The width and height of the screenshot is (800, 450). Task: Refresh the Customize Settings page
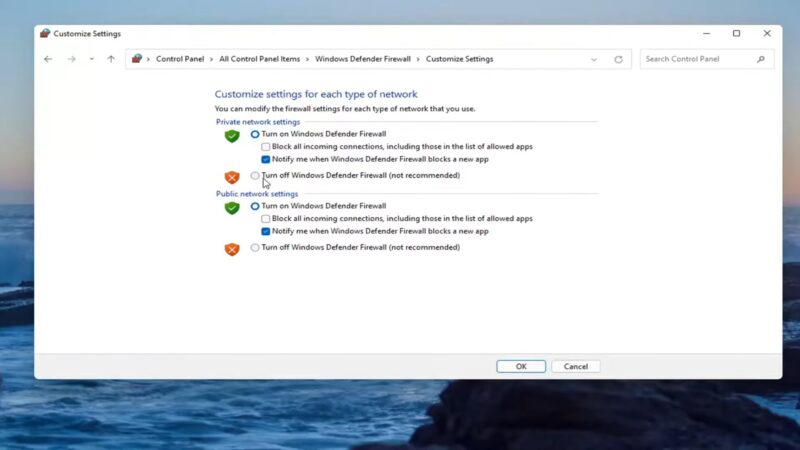[618, 59]
